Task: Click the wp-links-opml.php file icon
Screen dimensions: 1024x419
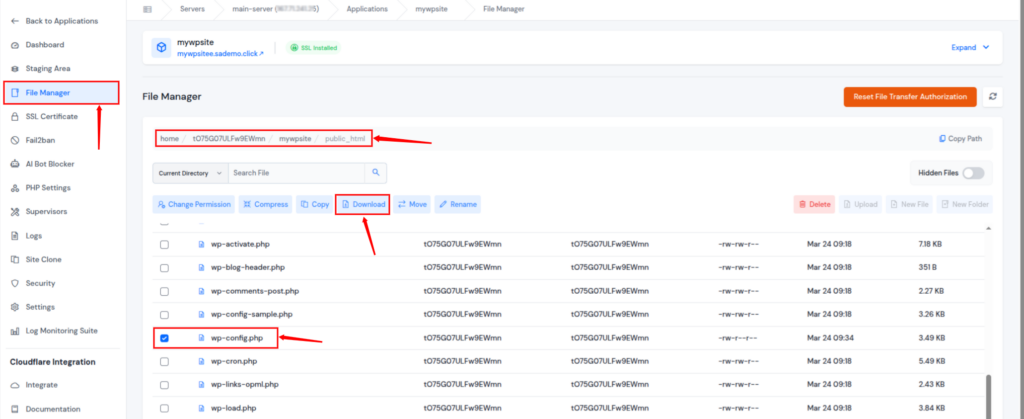Action: (202, 384)
